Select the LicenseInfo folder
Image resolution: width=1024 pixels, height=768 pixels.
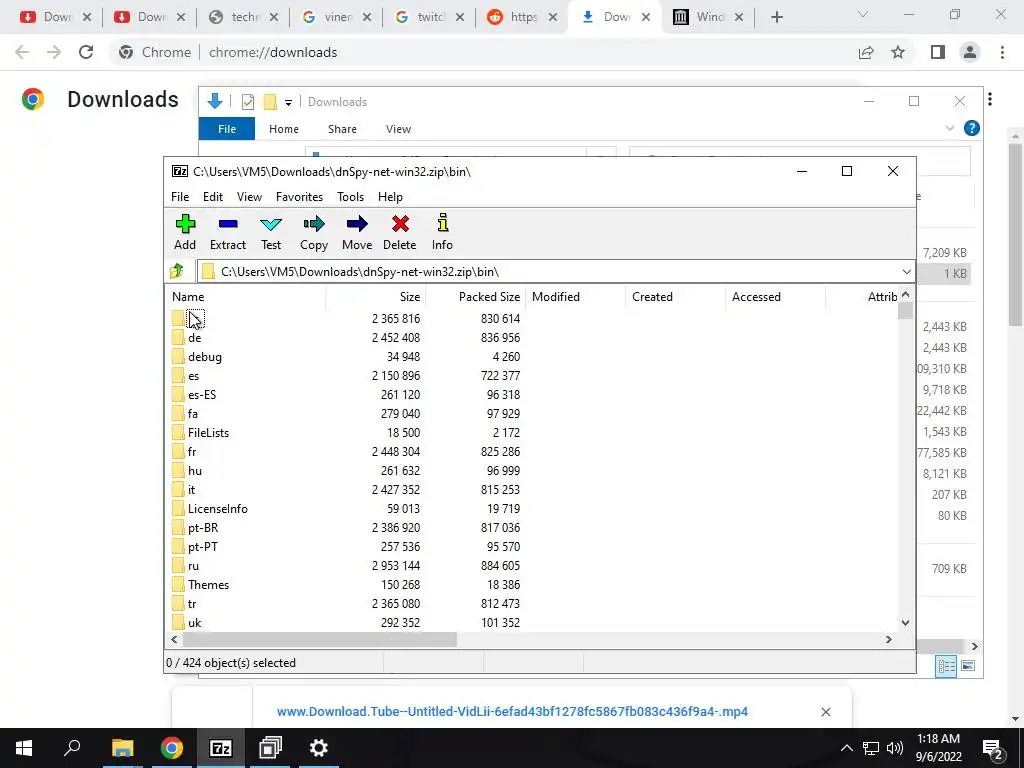point(217,509)
